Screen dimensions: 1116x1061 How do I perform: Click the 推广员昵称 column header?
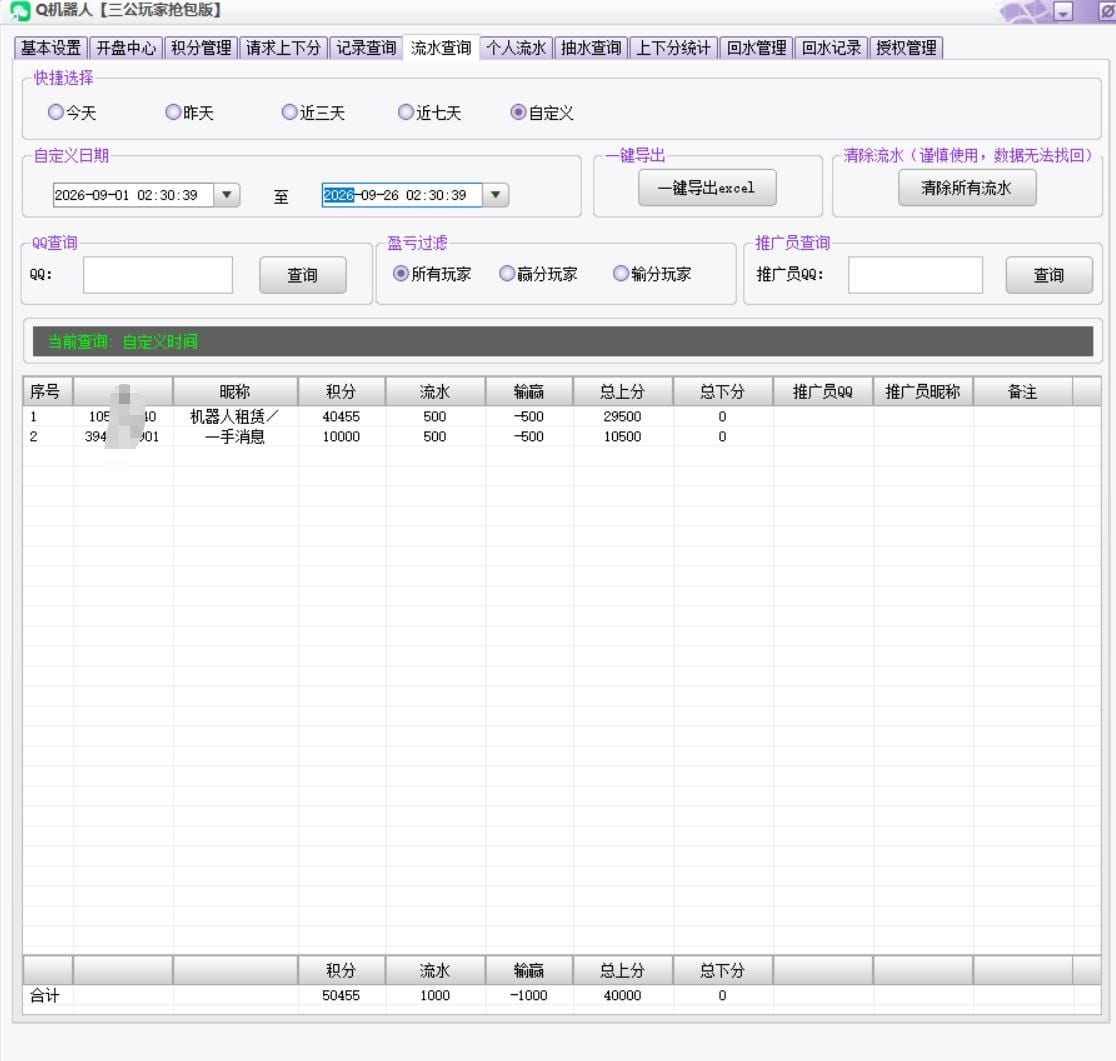(x=922, y=391)
